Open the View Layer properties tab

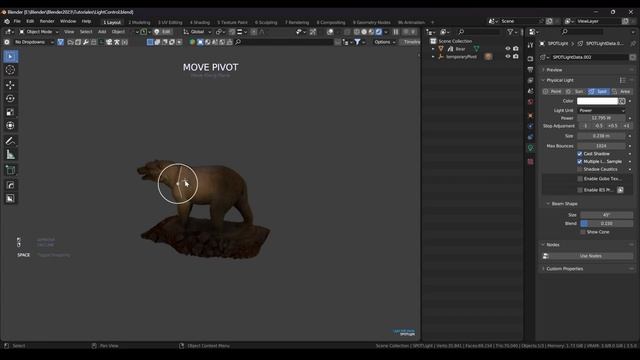[530, 80]
